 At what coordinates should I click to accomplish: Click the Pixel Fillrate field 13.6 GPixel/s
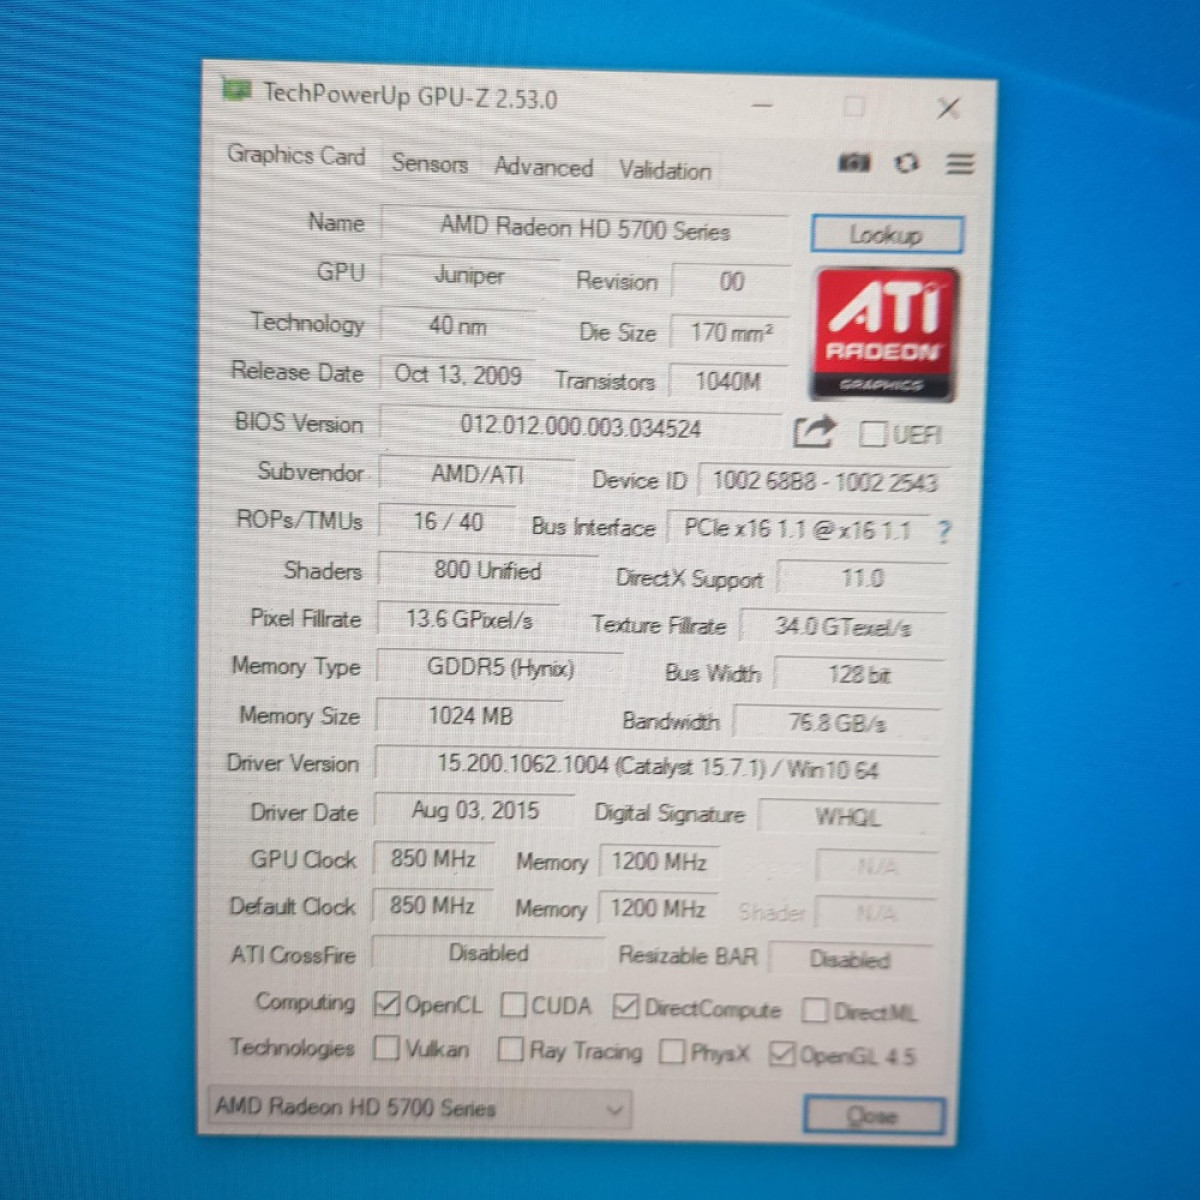[469, 619]
